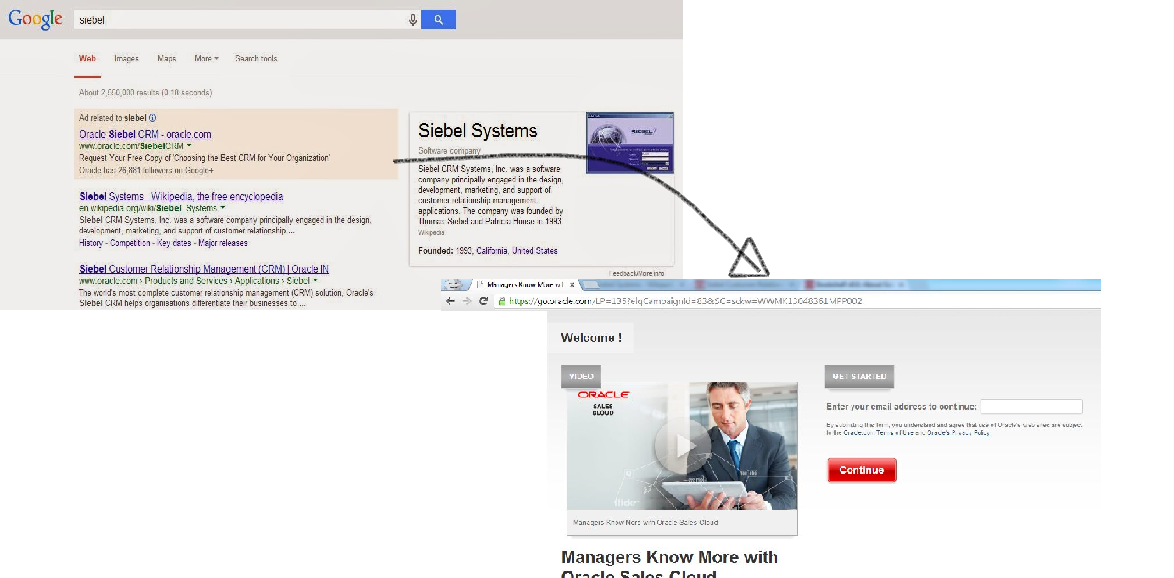Click the Siebel Systems knowledge panel thumbnail
The width and height of the screenshot is (1174, 578).
coord(630,142)
